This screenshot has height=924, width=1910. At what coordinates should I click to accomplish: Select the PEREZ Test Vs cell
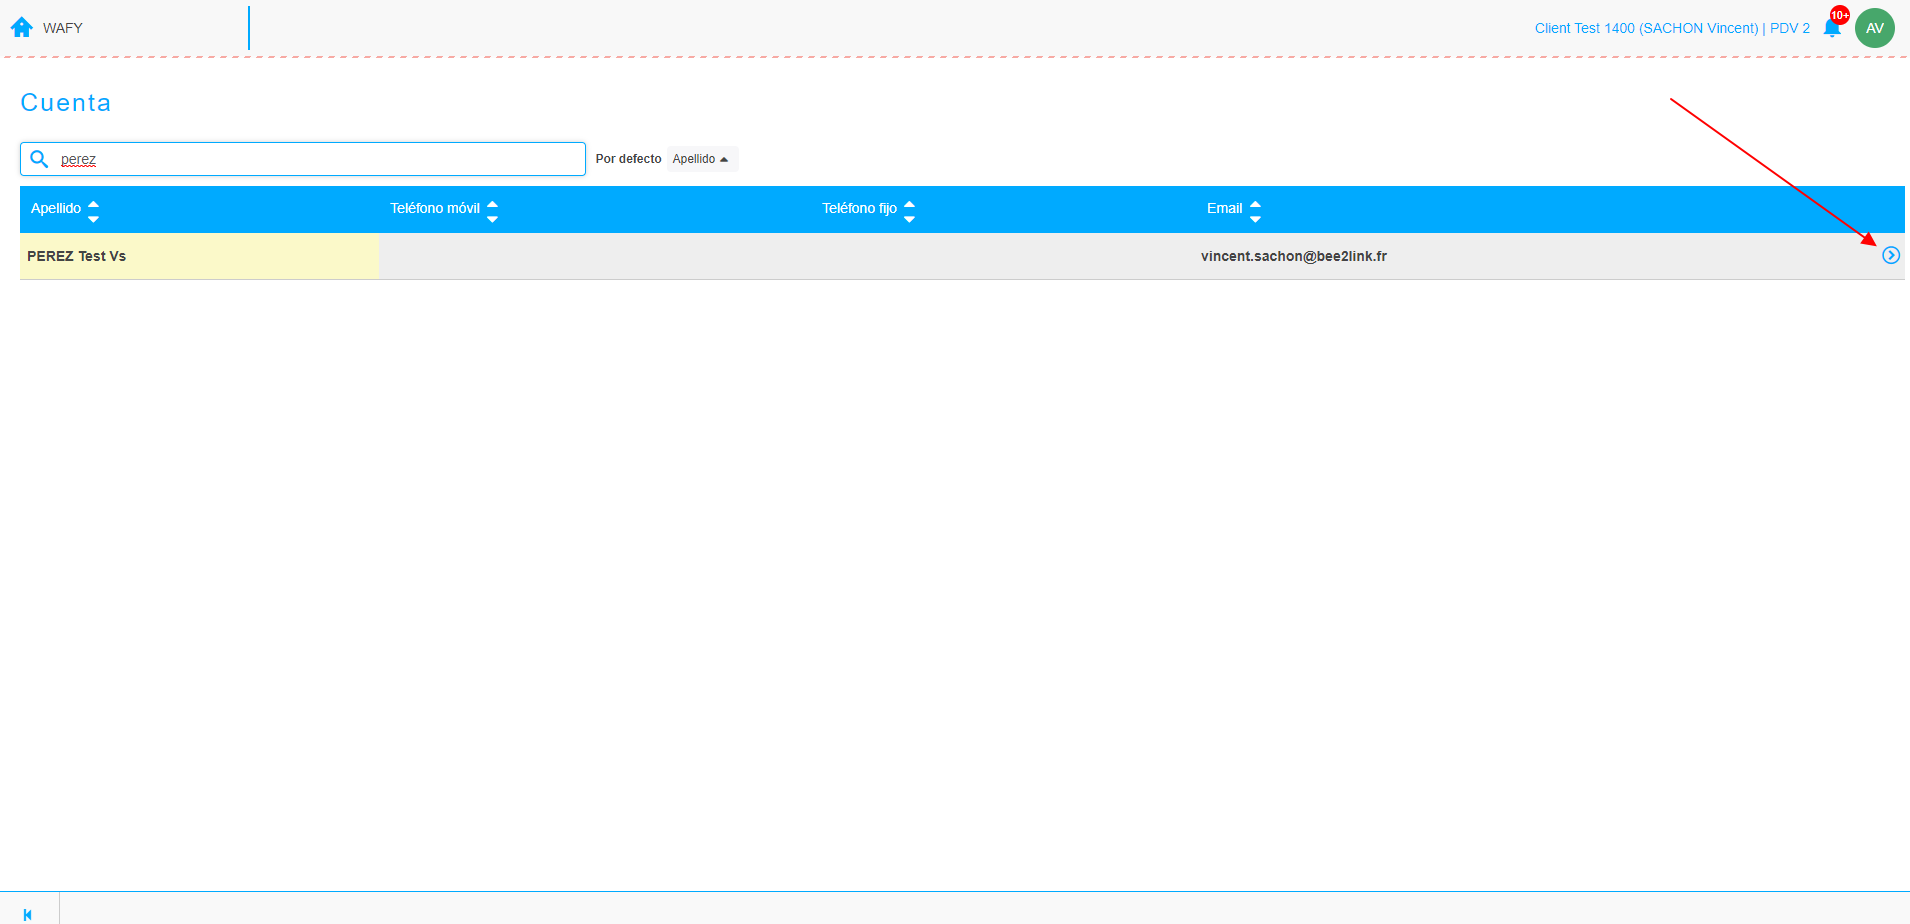tap(199, 256)
